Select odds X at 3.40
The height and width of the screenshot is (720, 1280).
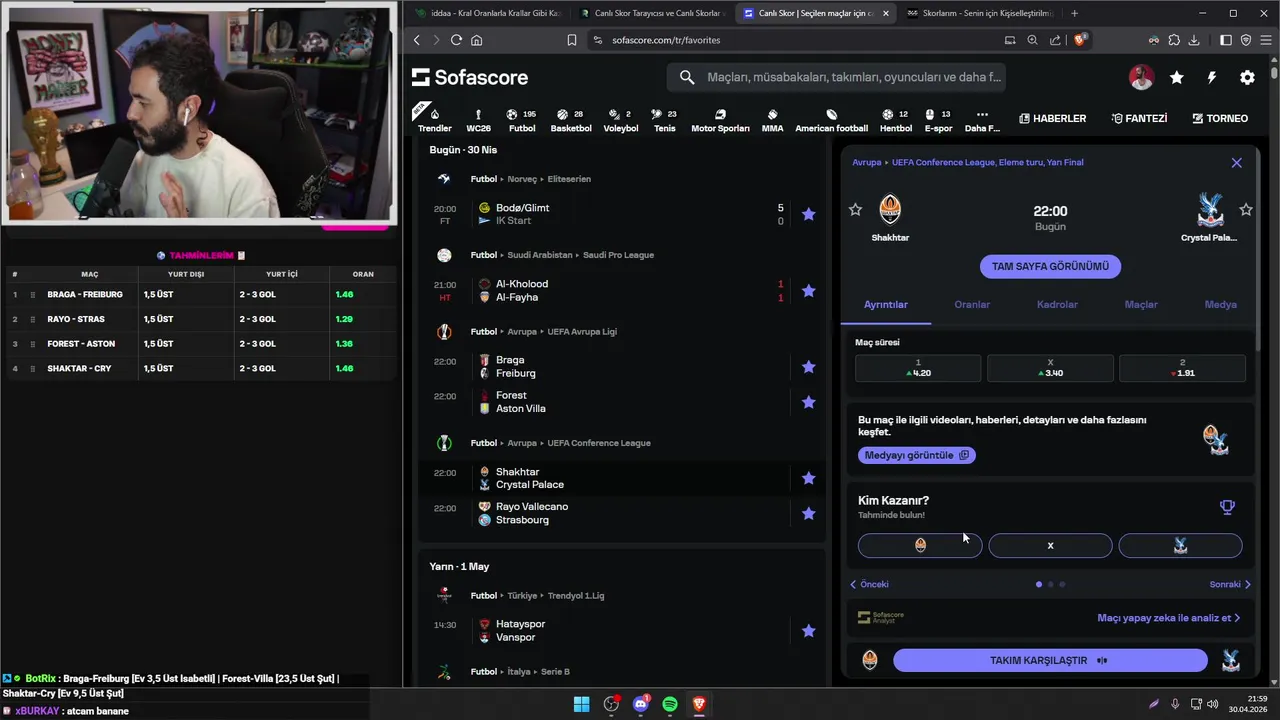[x=1050, y=368]
